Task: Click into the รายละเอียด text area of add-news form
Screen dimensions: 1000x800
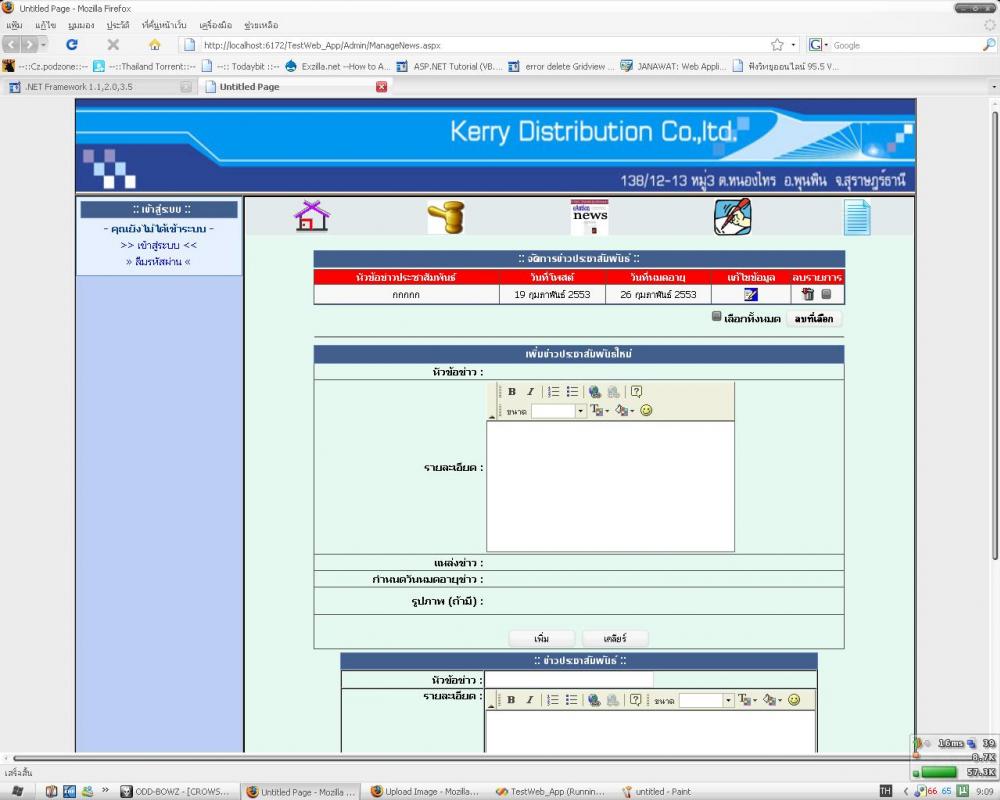Action: 610,486
